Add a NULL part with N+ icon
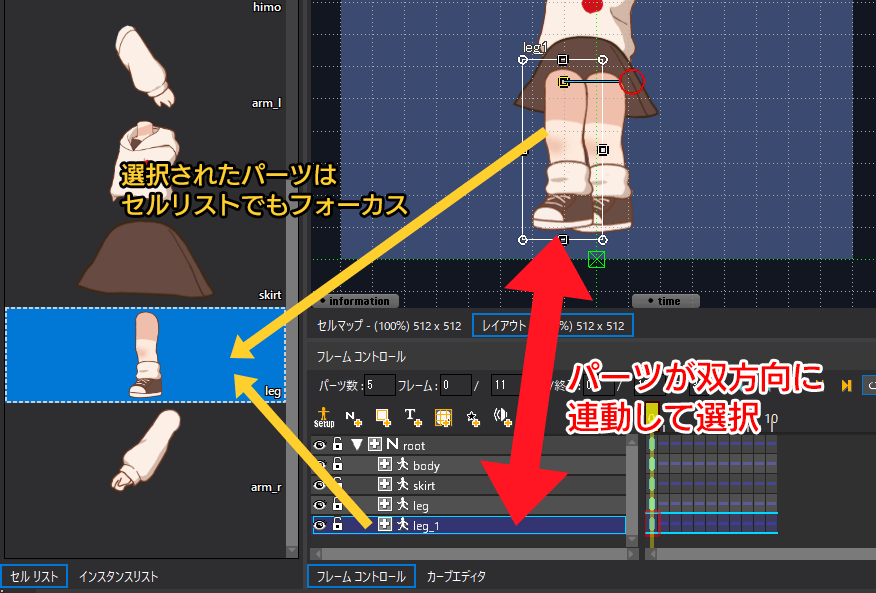 [353, 418]
